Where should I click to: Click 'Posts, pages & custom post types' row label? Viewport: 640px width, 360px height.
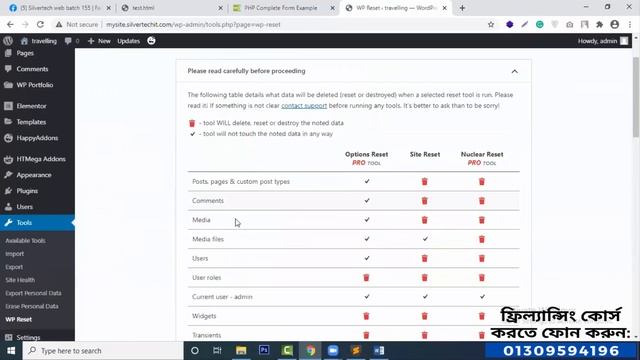click(x=241, y=182)
